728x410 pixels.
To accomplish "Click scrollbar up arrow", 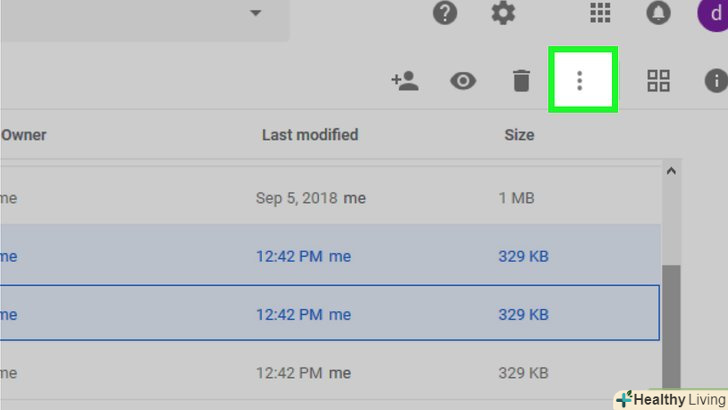I will click(671, 171).
